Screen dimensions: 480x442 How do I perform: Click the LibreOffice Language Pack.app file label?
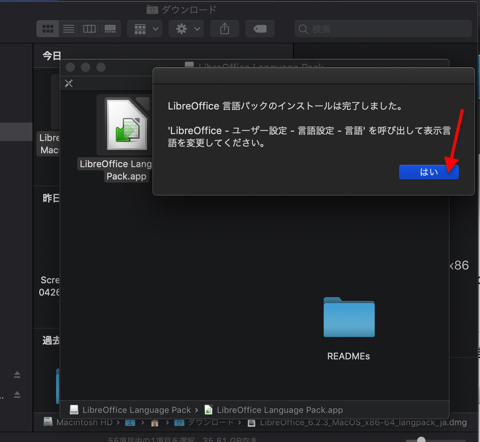click(x=116, y=170)
